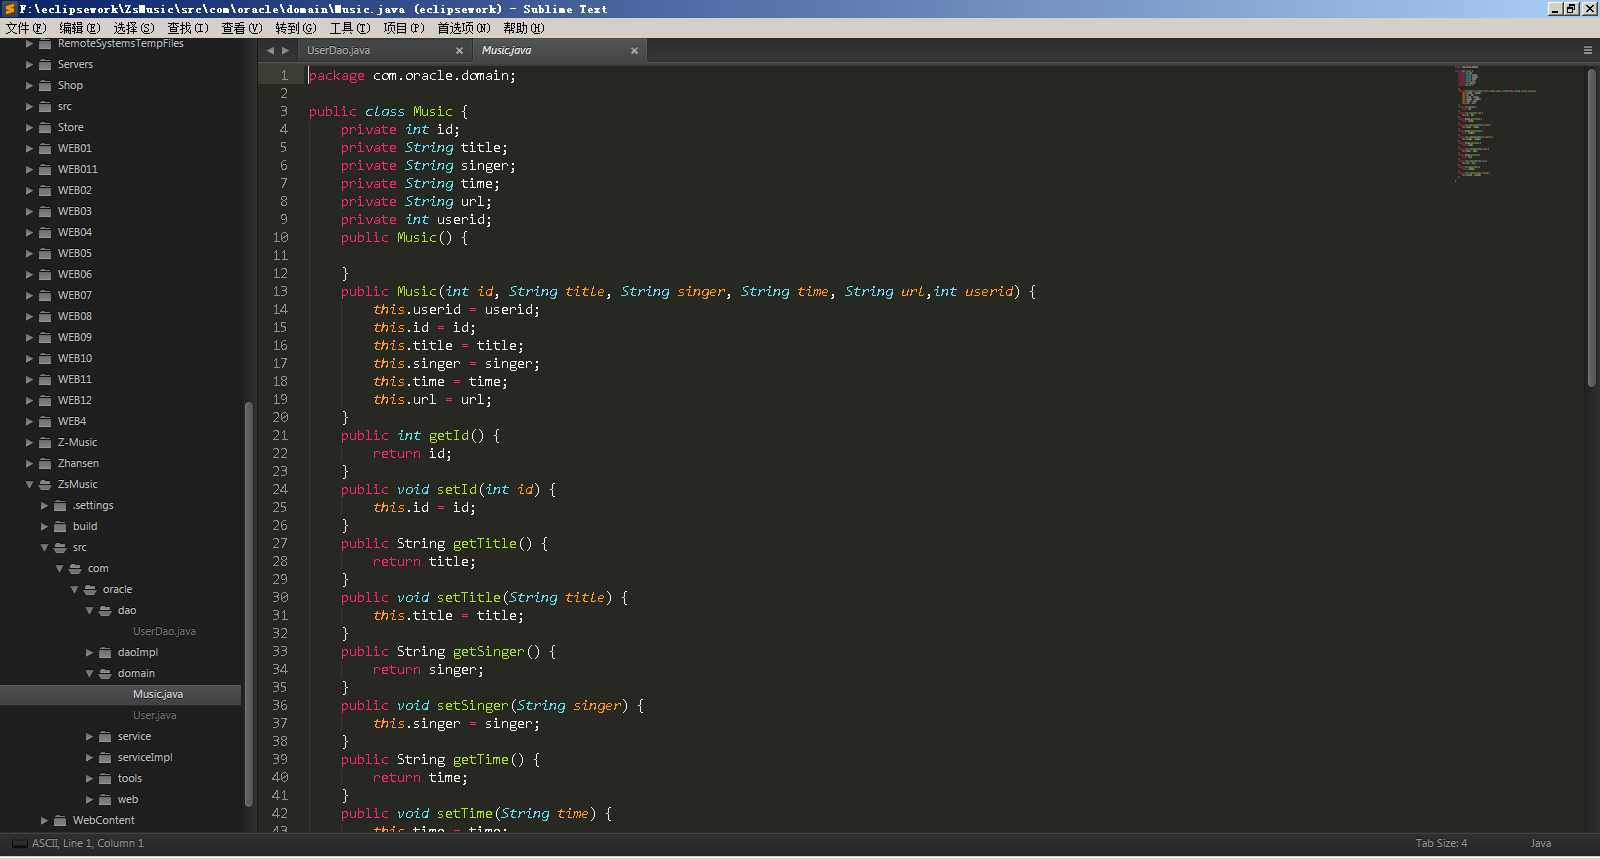1600x860 pixels.
Task: Close the UserDao.java tab
Action: click(459, 51)
